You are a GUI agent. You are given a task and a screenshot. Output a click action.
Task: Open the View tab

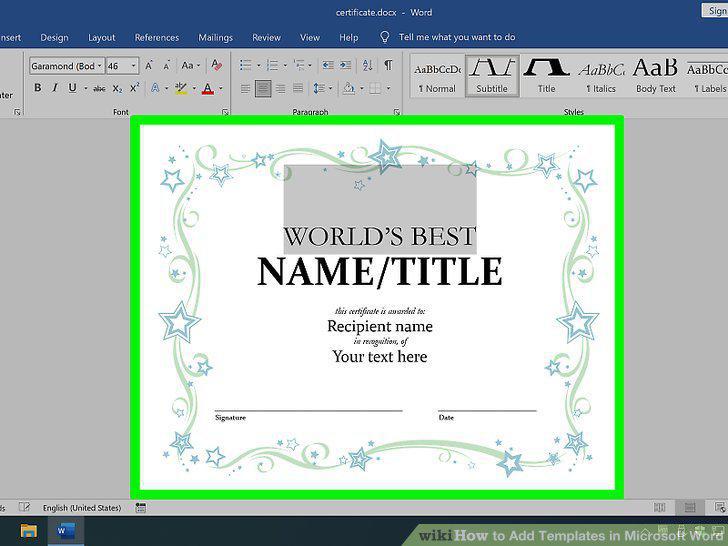310,37
